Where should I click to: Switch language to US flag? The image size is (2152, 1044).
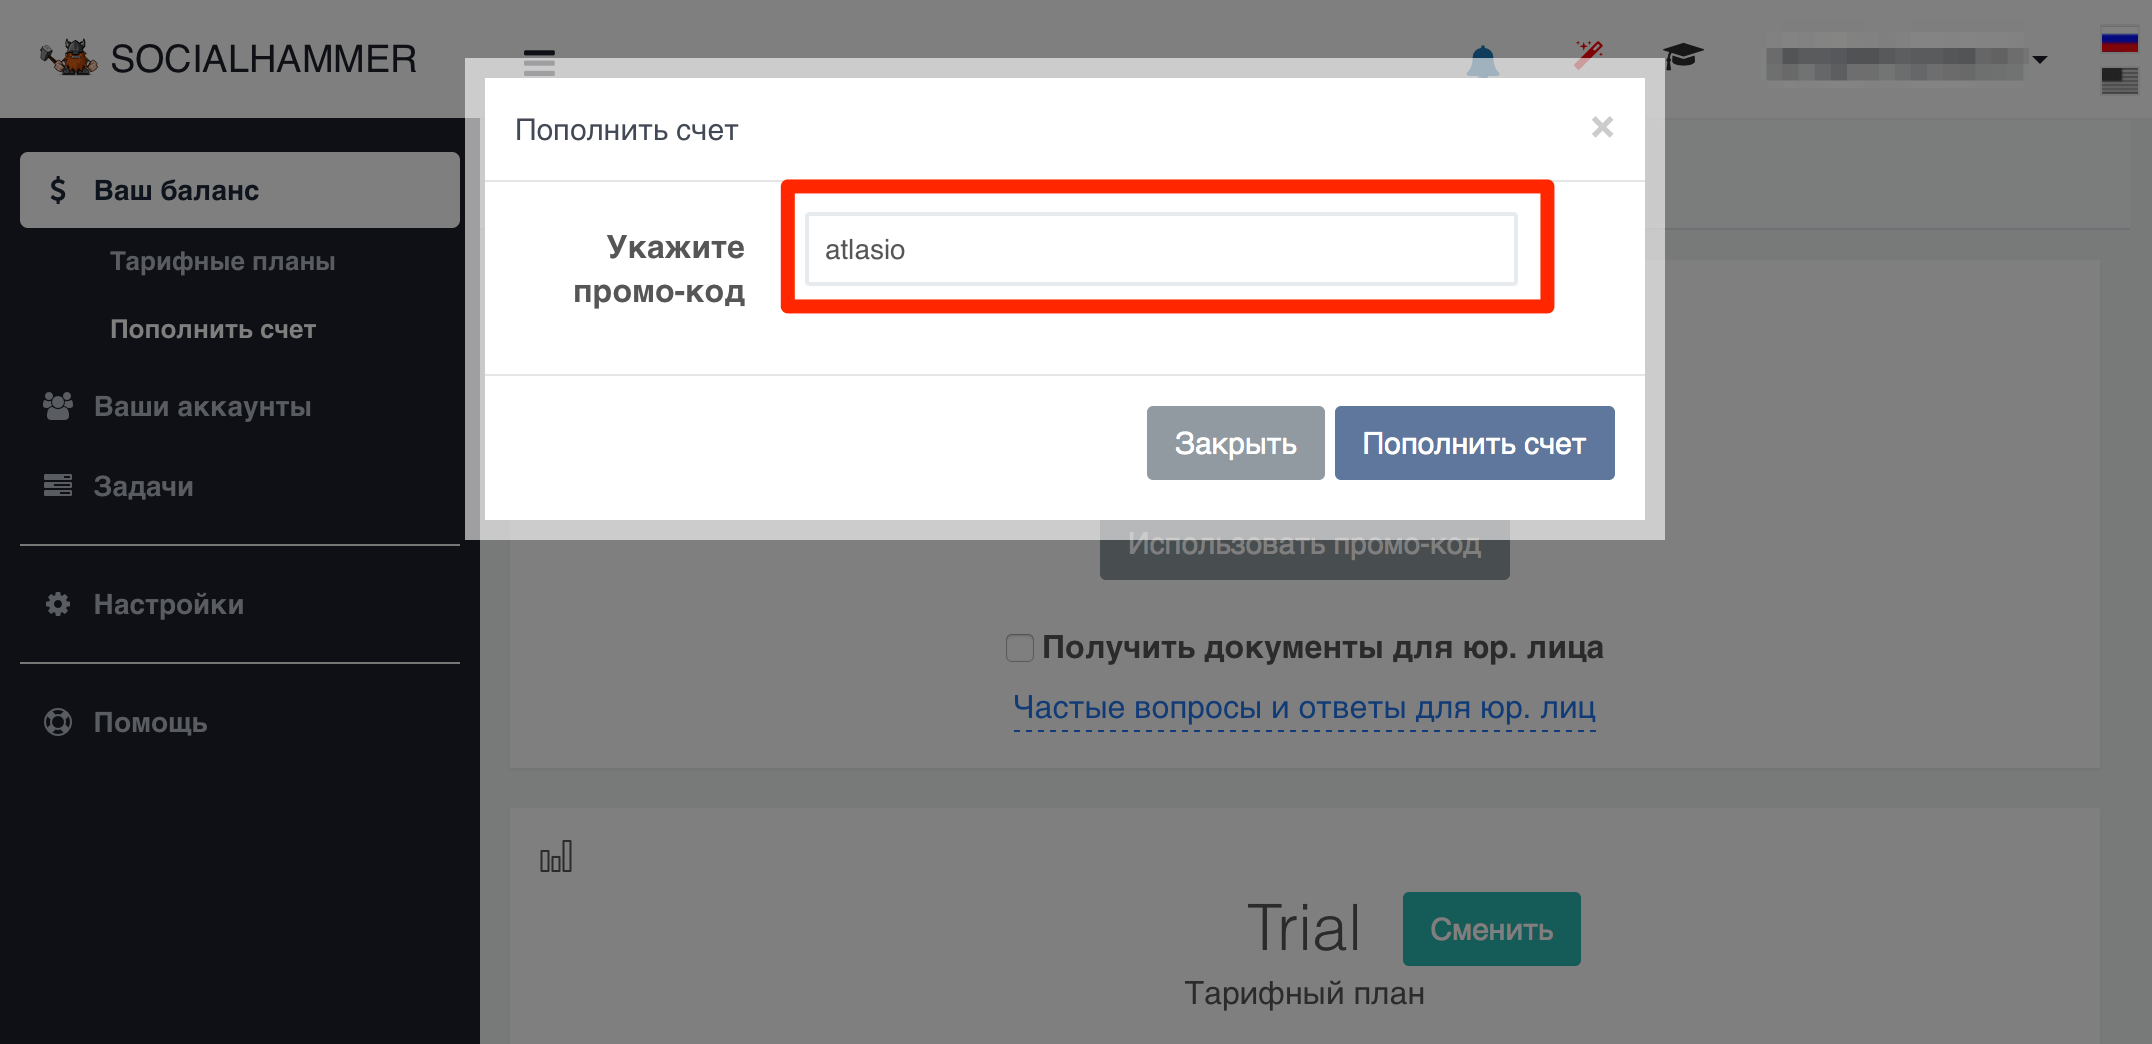tap(2119, 80)
